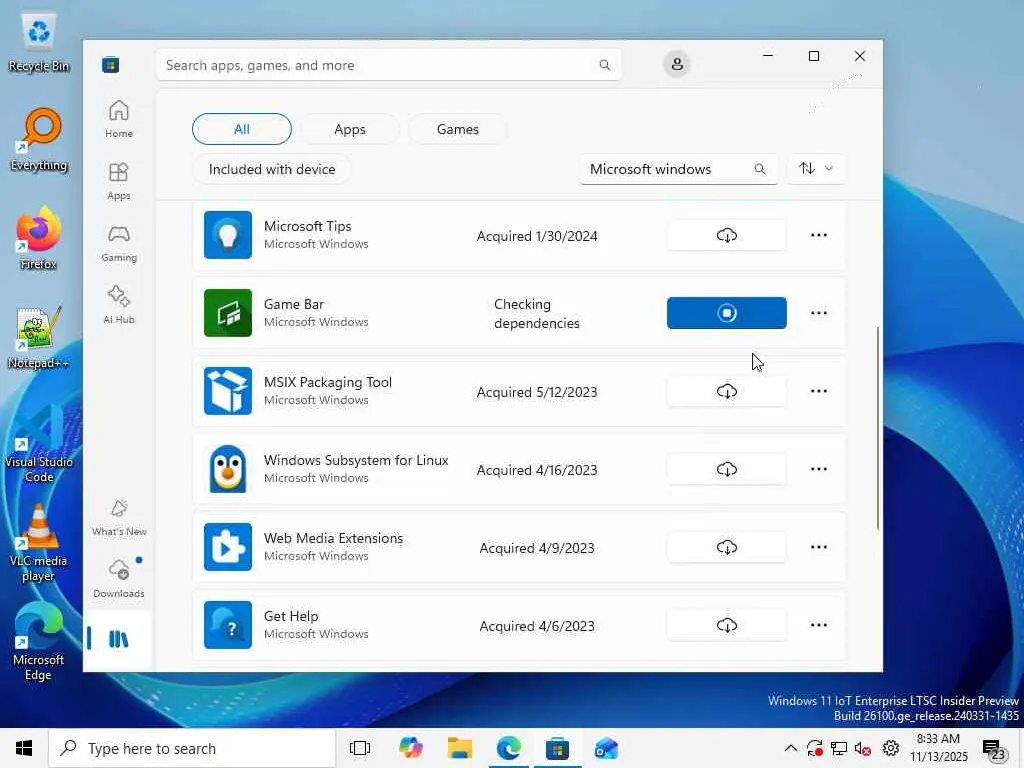Image resolution: width=1024 pixels, height=768 pixels.
Task: Open the Windows Subsystem for Linux title
Action: pos(356,460)
